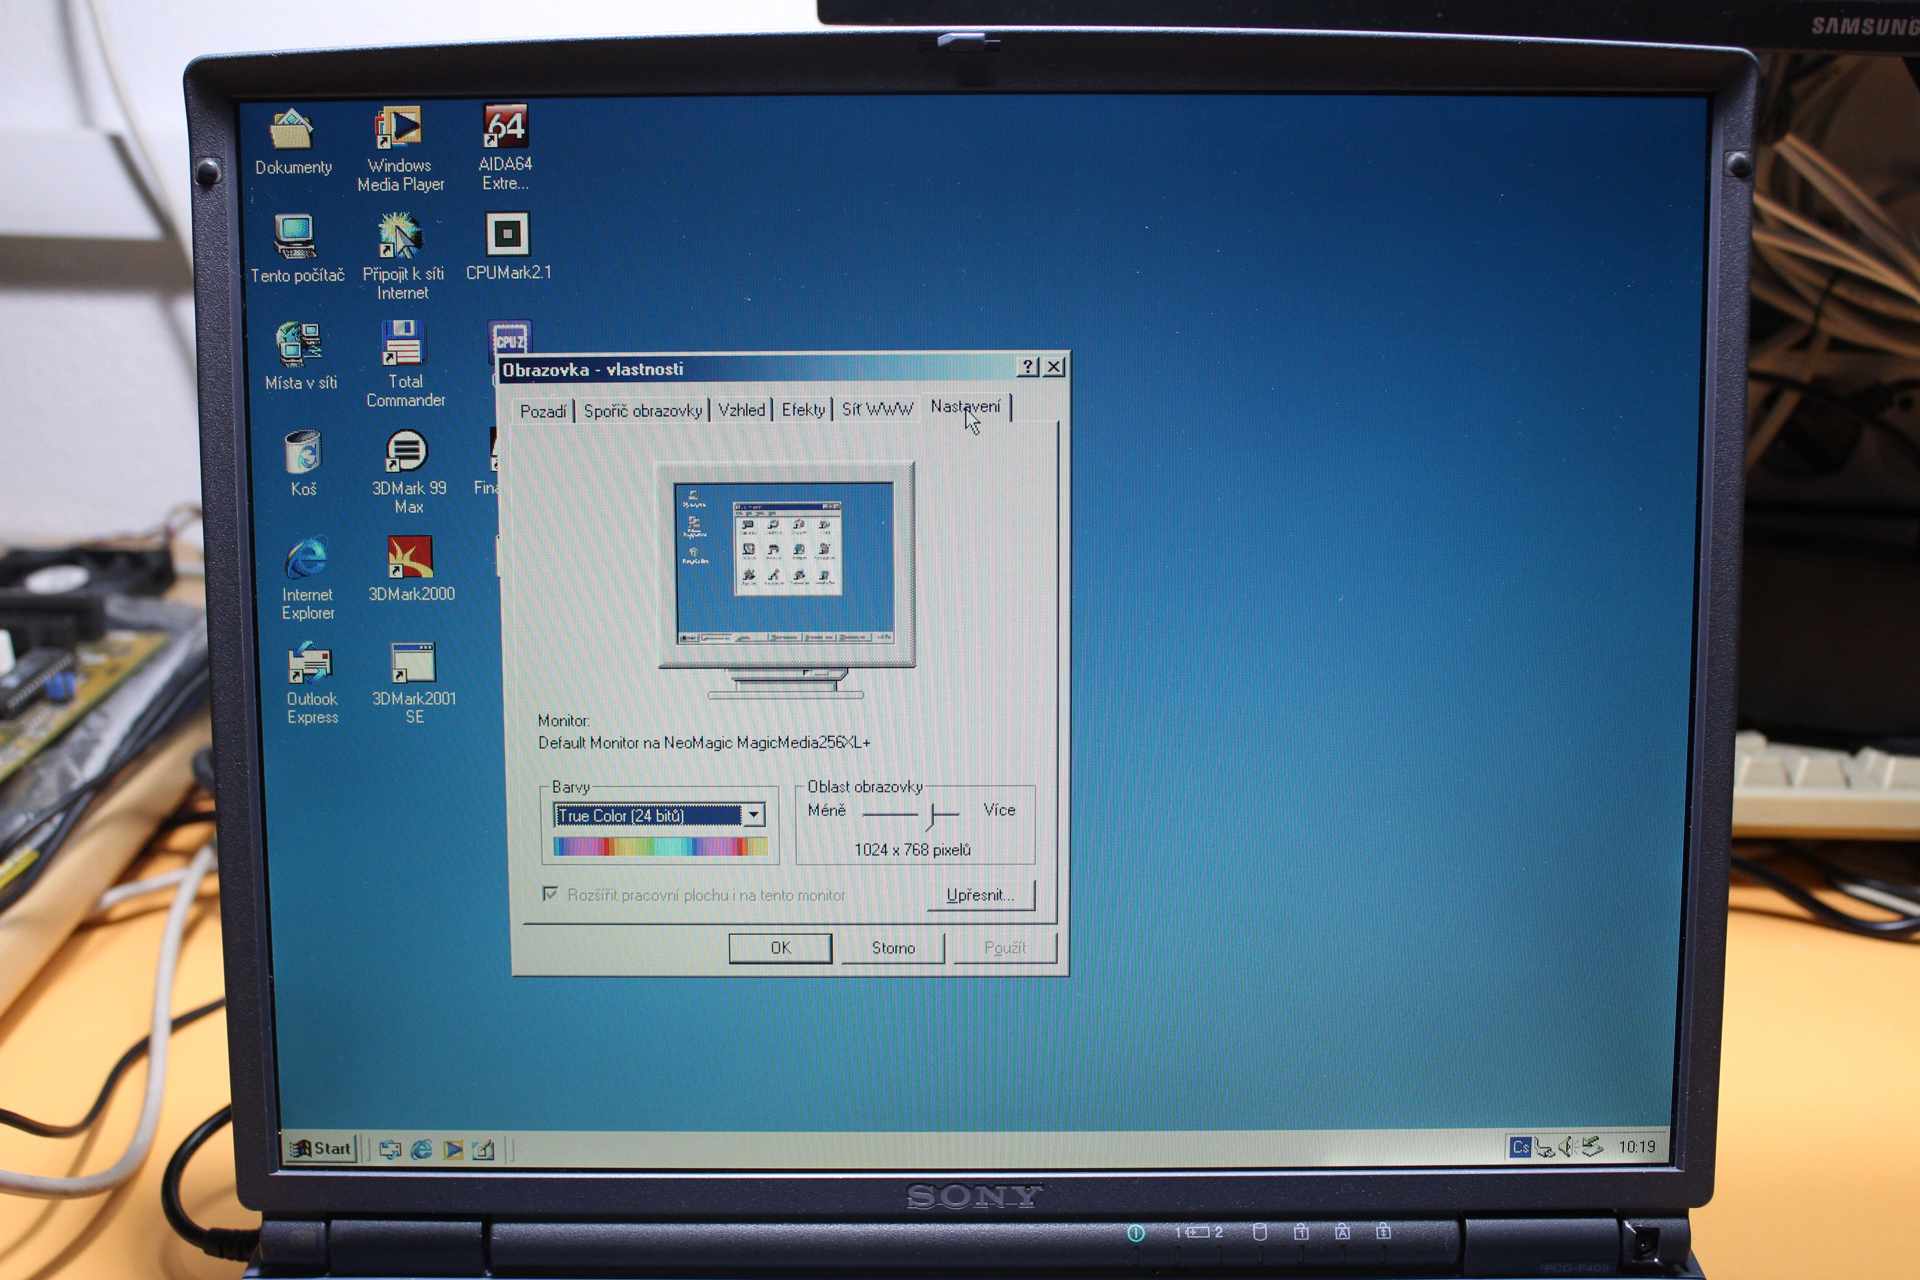Screen dimensions: 1920x1280
Task: Switch to the Spořič obrazovky tab
Action: tap(643, 410)
